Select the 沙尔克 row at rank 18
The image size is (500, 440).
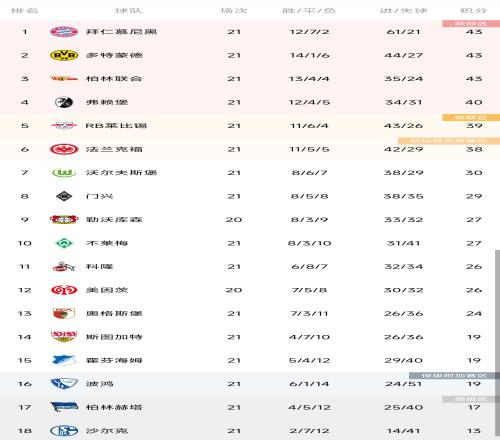(x=250, y=431)
